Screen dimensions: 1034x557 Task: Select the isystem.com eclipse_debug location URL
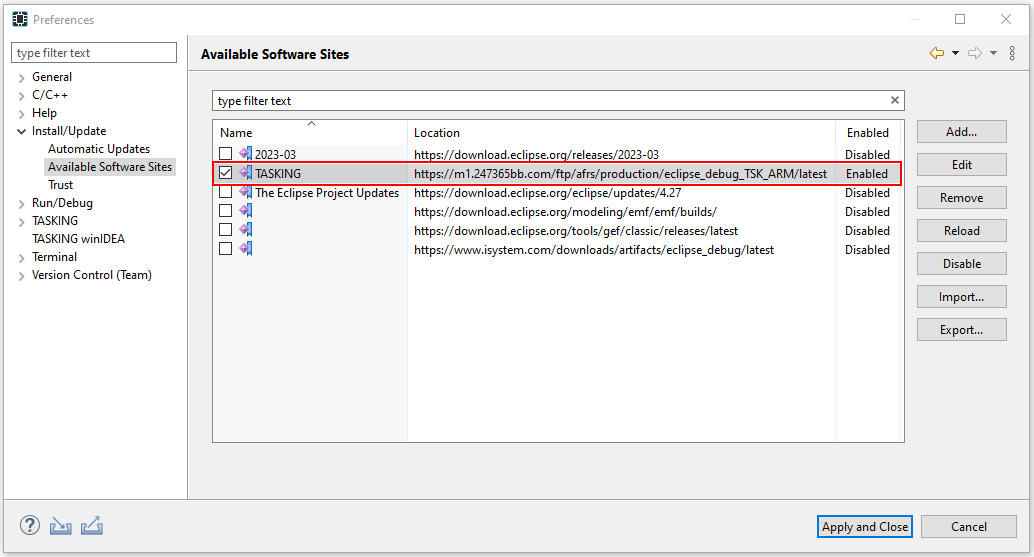pos(593,250)
